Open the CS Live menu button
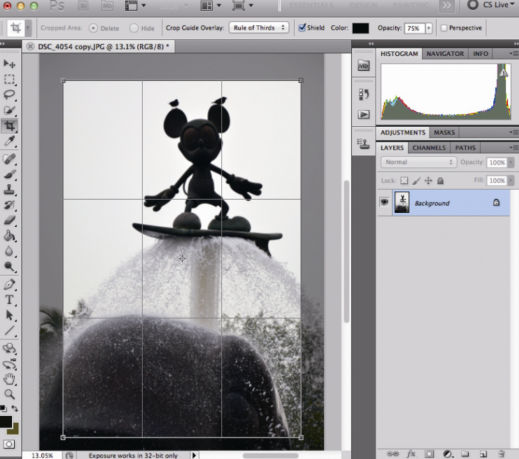 tap(491, 5)
